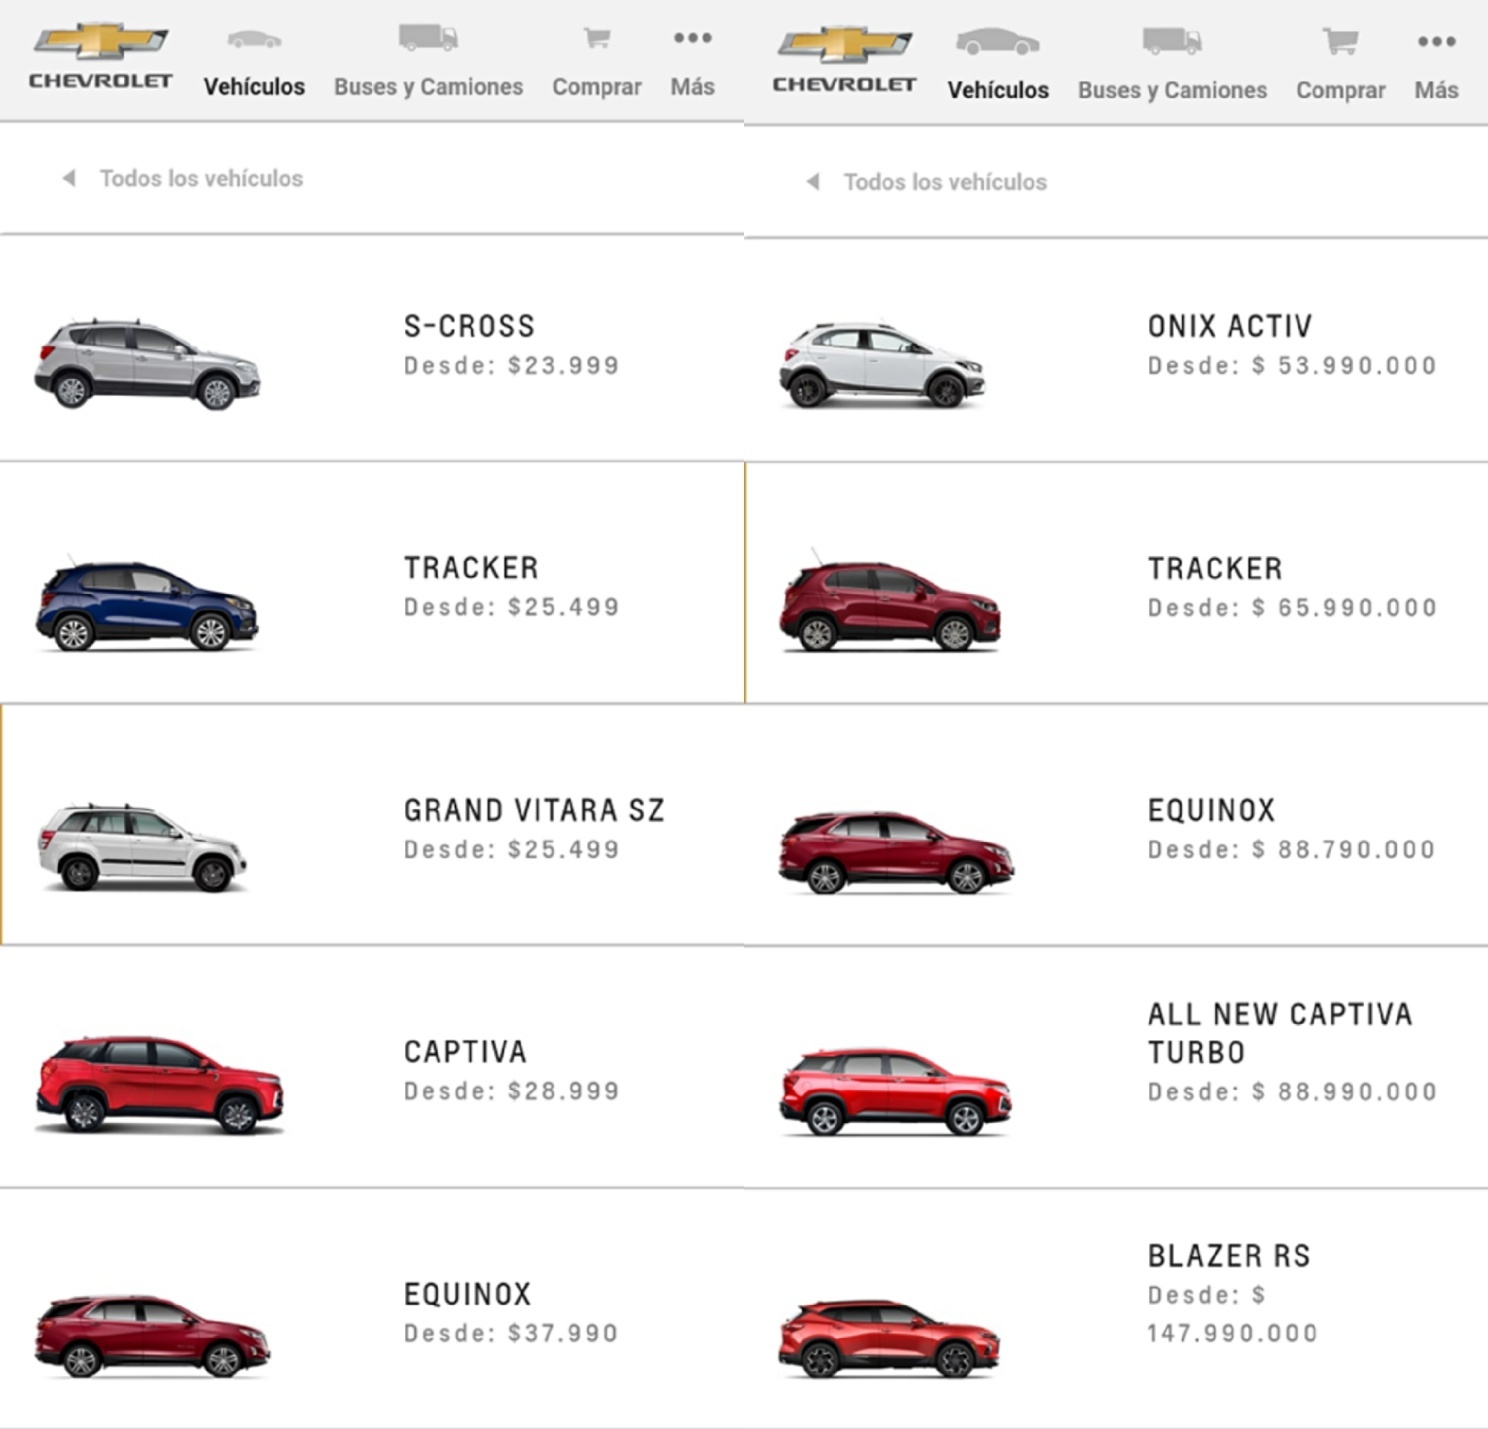This screenshot has height=1429, width=1488.
Task: Open the TRACKER name priced $ 65.990.000
Action: pyautogui.click(x=1215, y=569)
